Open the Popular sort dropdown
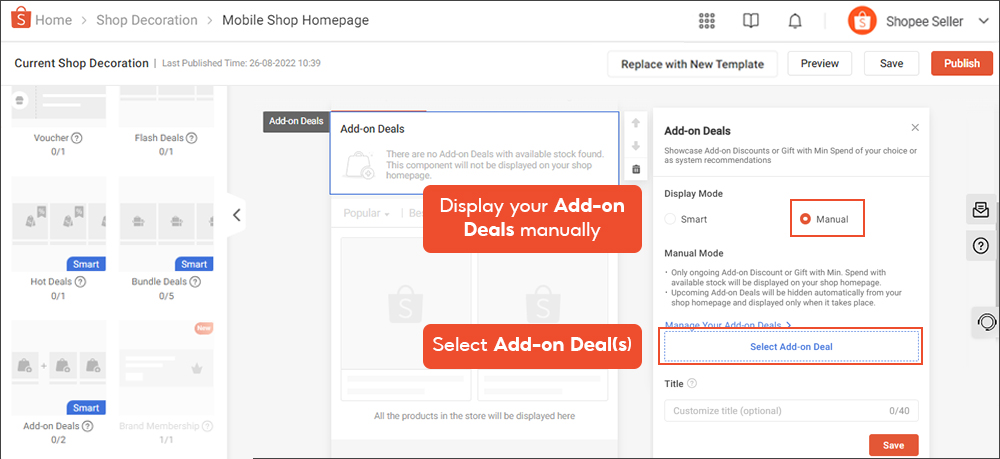The height and width of the screenshot is (459, 1000). tap(366, 213)
